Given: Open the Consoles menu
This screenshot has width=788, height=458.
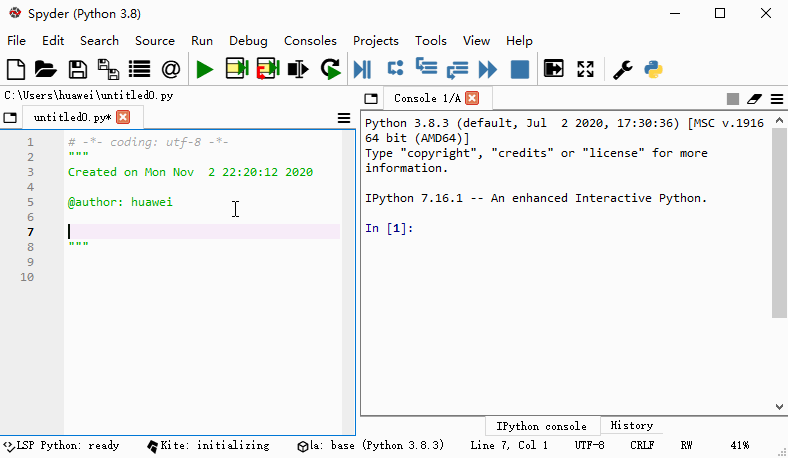Looking at the screenshot, I should point(310,41).
